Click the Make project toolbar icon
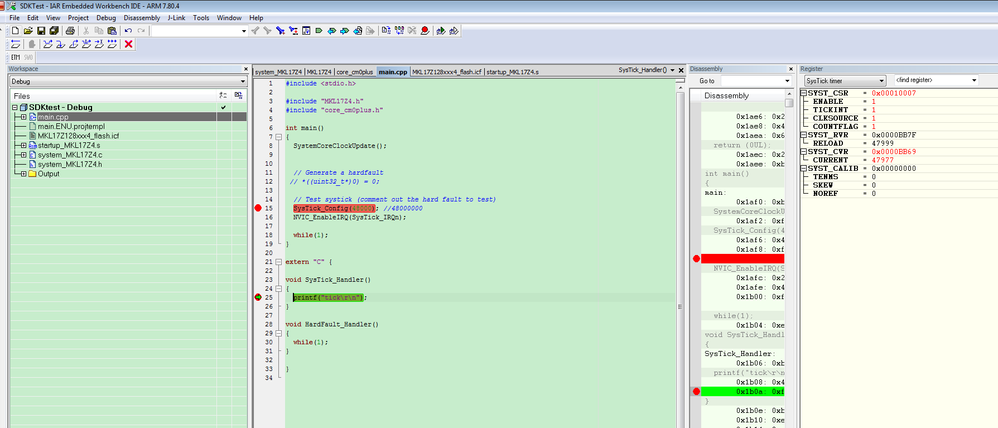998x428 pixels. (x=400, y=30)
